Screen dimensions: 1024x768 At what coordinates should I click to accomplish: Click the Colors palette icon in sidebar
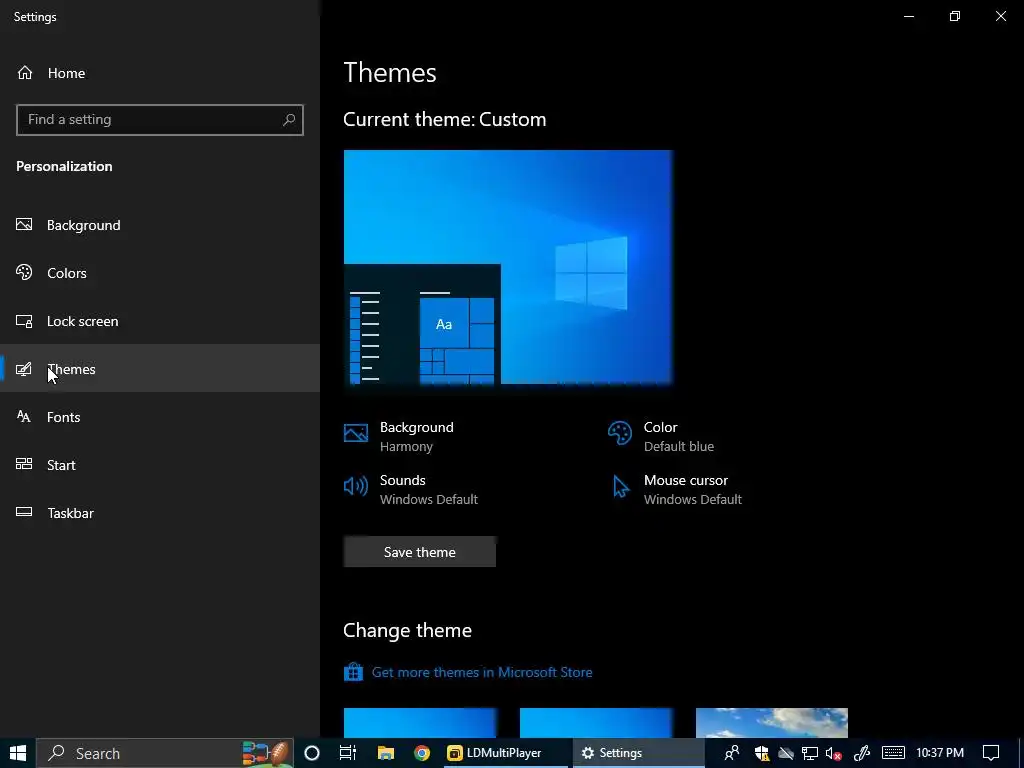tap(24, 272)
